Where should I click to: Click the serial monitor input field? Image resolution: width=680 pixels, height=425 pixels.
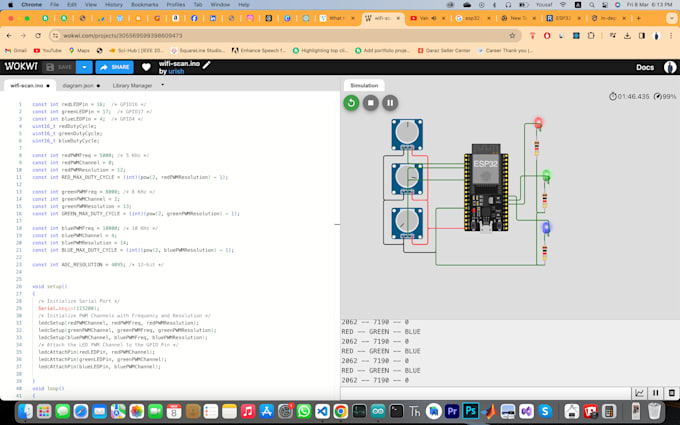pyautogui.click(x=485, y=393)
